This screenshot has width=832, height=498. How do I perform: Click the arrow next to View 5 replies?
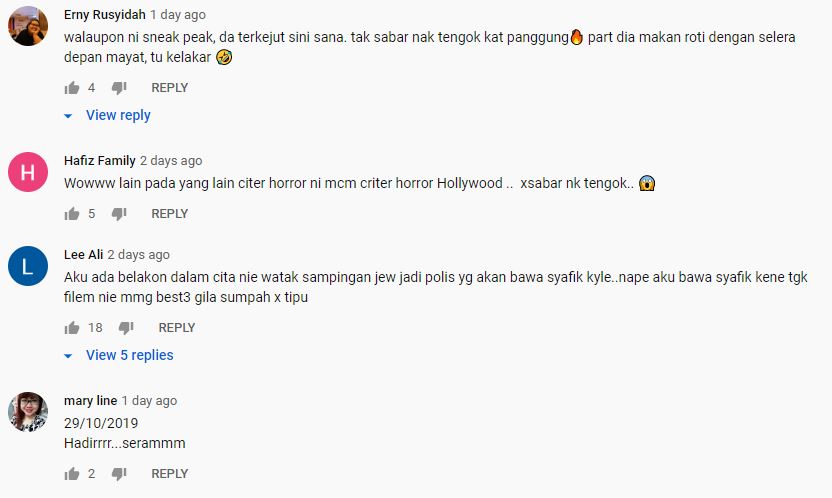pyautogui.click(x=68, y=356)
